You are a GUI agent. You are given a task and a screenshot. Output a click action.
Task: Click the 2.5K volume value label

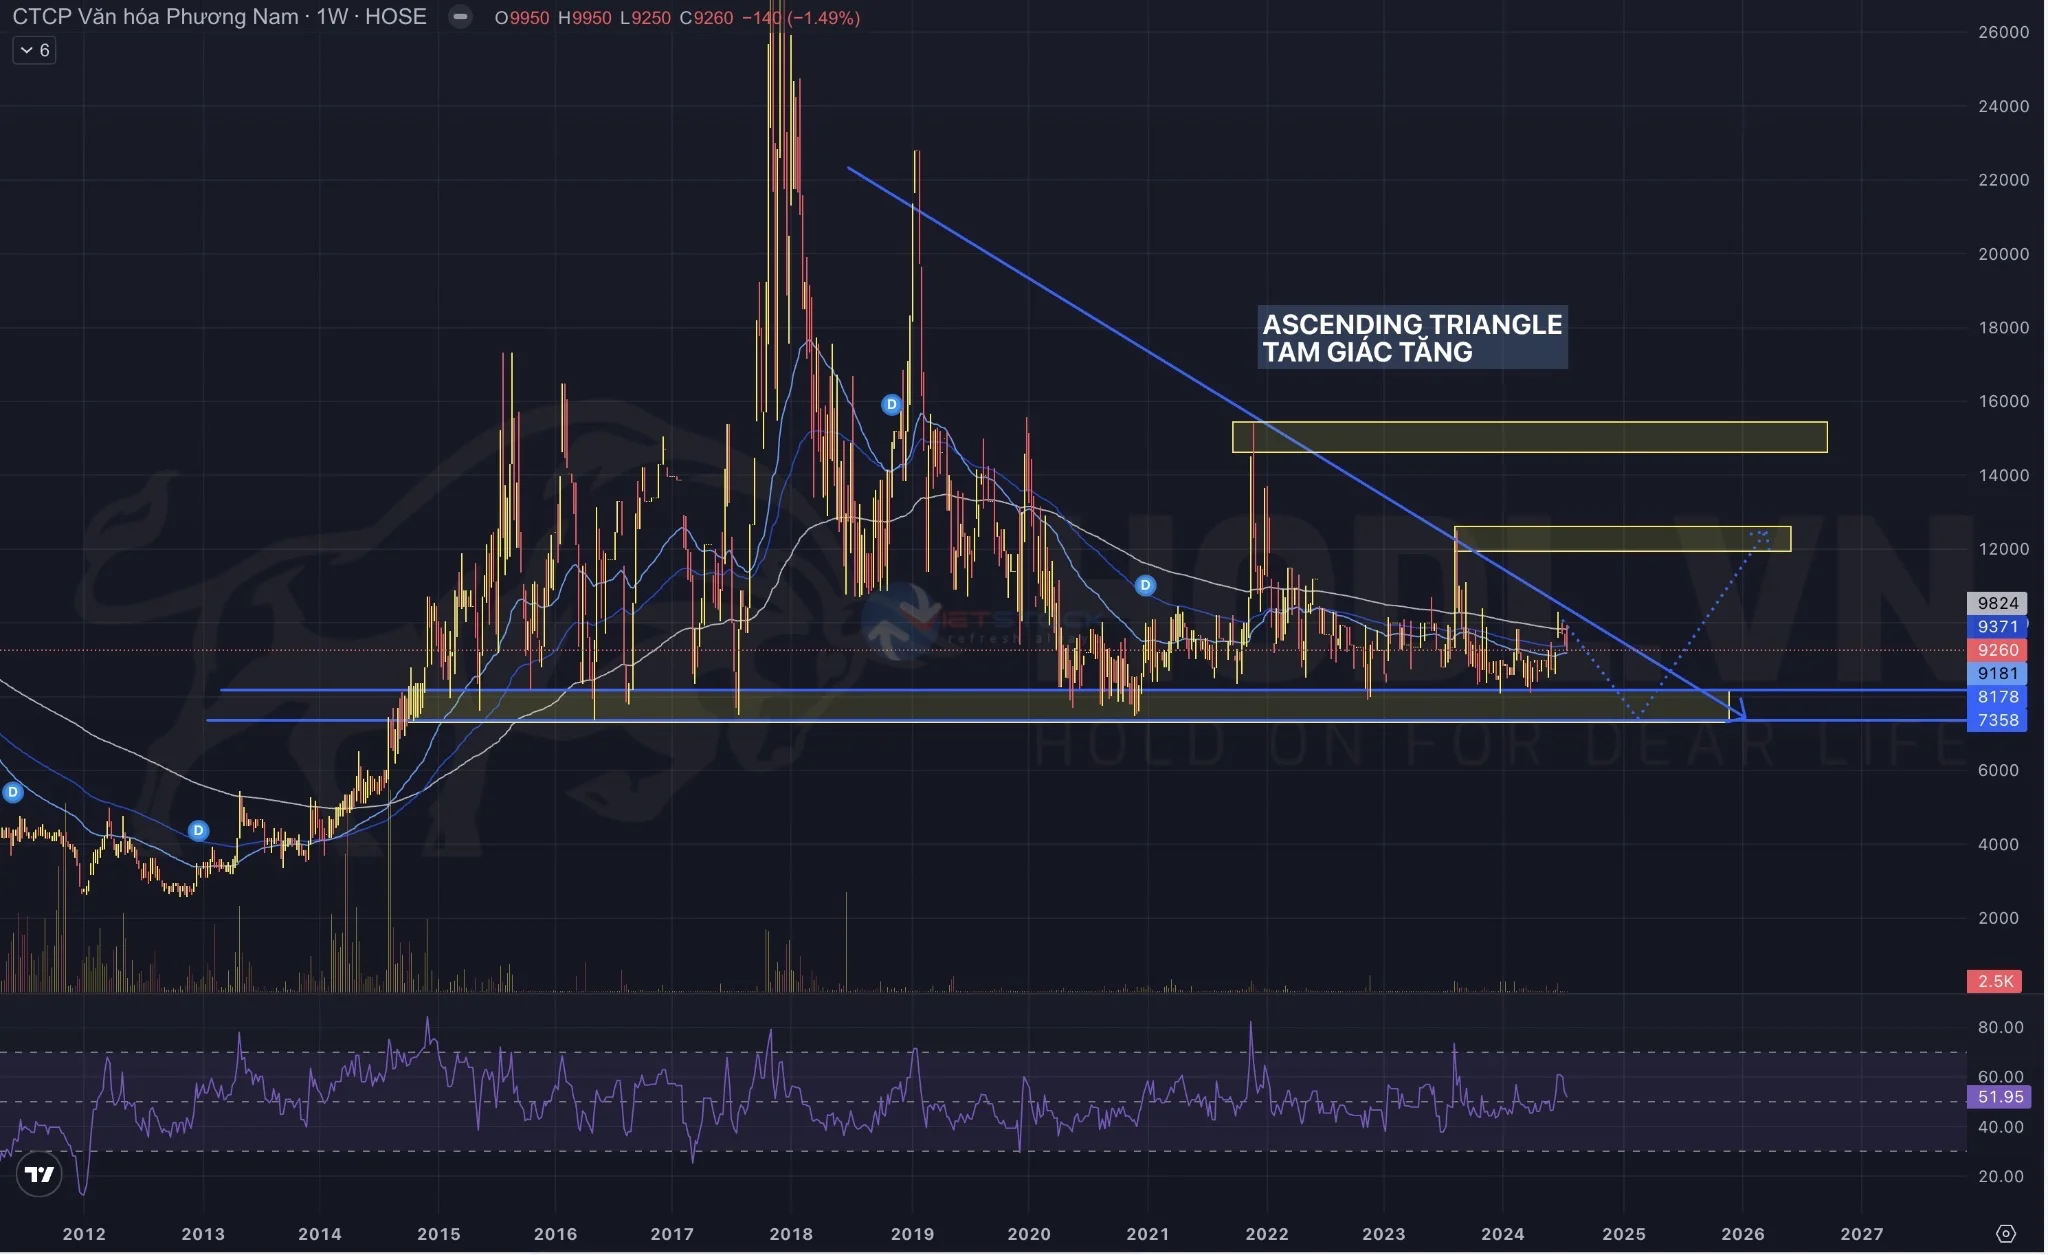[1994, 981]
